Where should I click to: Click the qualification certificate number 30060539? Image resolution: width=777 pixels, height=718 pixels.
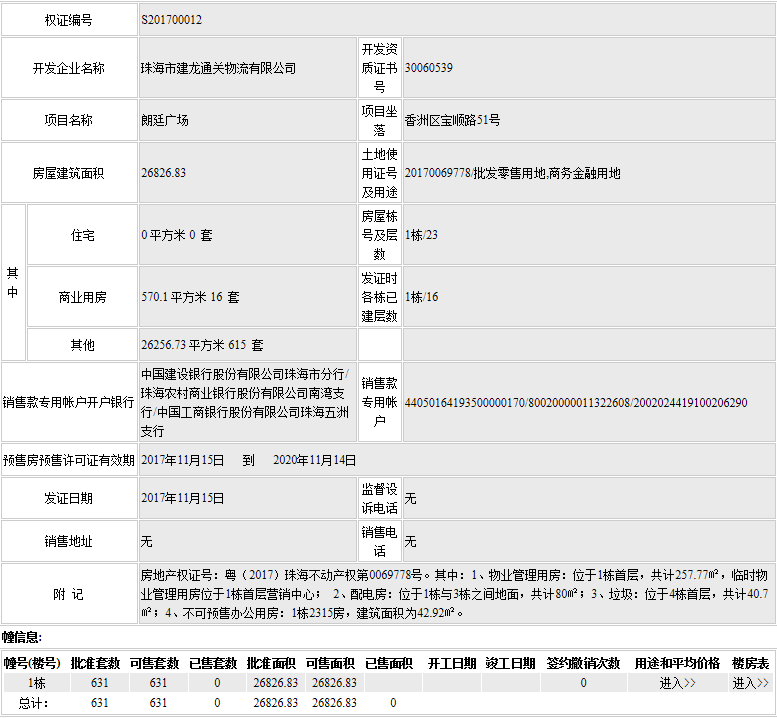(x=429, y=68)
